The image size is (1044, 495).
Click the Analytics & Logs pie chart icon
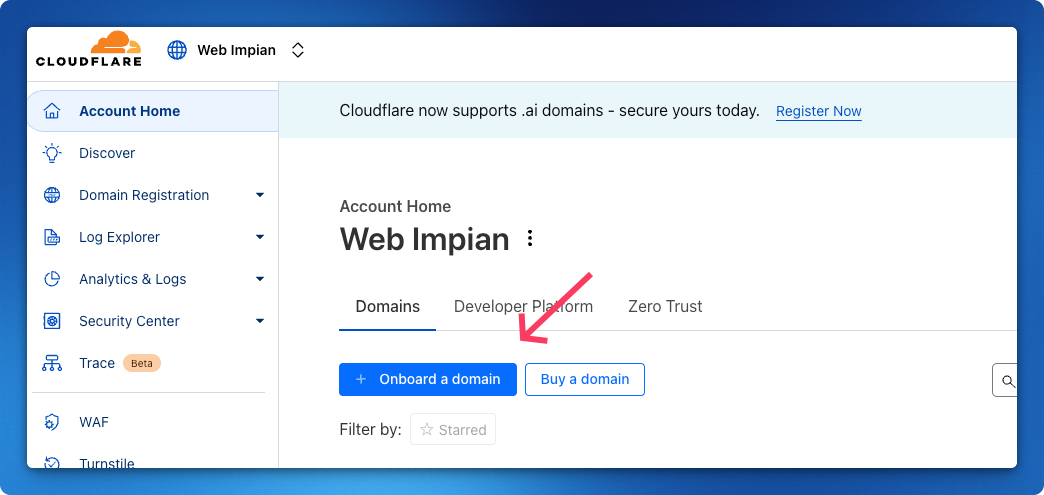point(52,279)
